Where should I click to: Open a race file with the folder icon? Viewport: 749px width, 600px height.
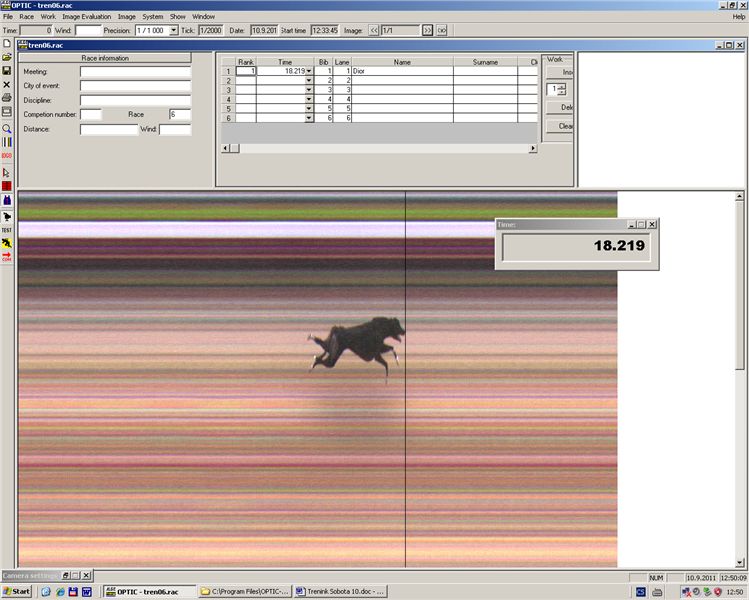[7, 57]
